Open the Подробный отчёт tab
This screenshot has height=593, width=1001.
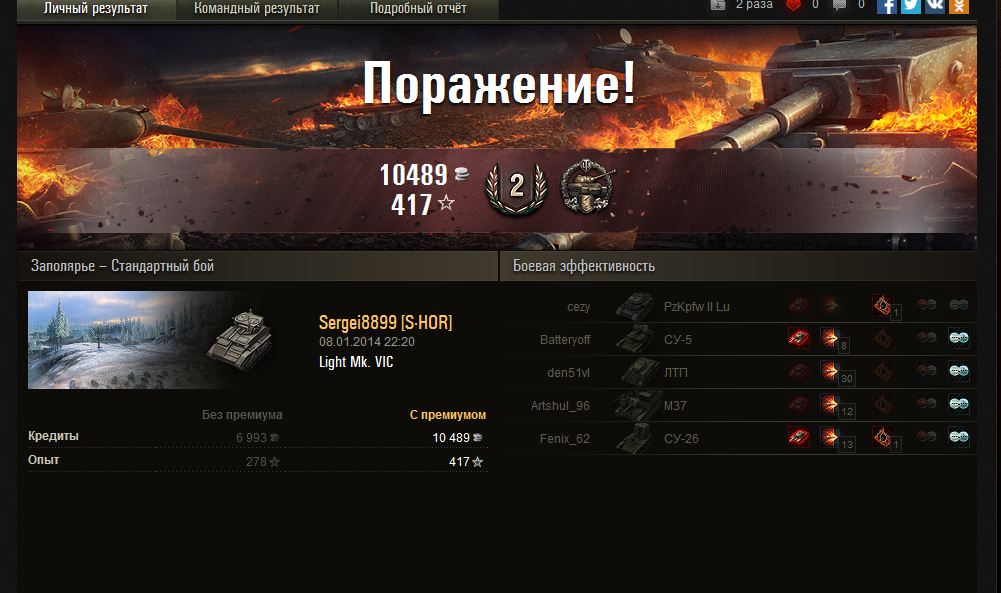[x=418, y=9]
